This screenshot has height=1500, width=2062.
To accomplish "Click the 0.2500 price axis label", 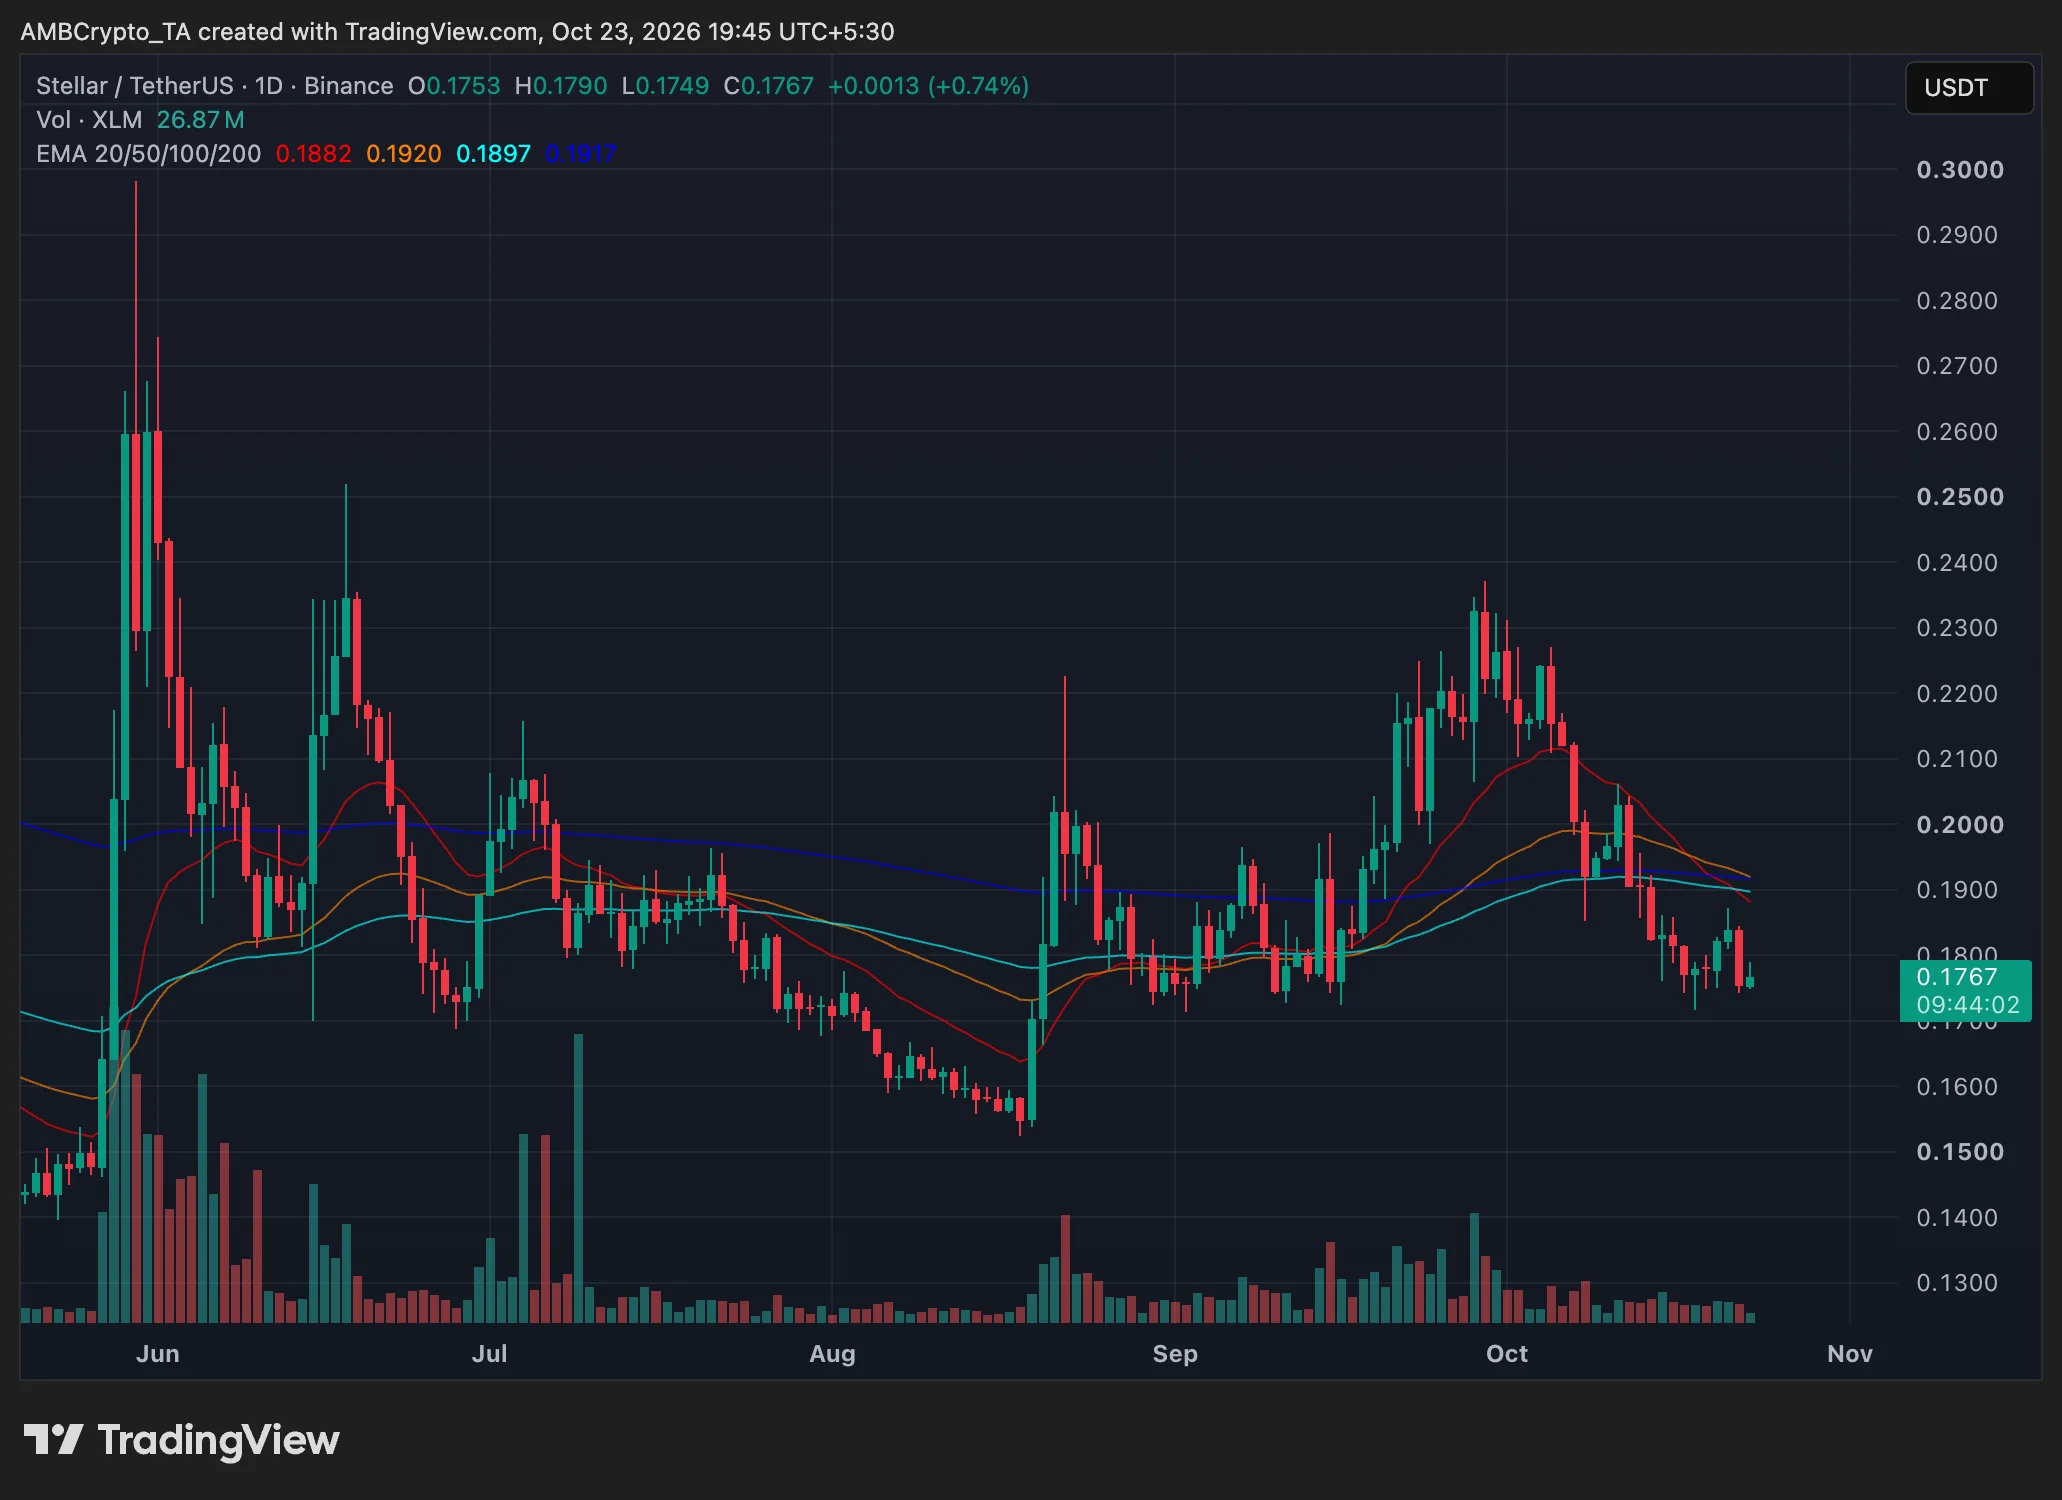I will click(x=1960, y=497).
